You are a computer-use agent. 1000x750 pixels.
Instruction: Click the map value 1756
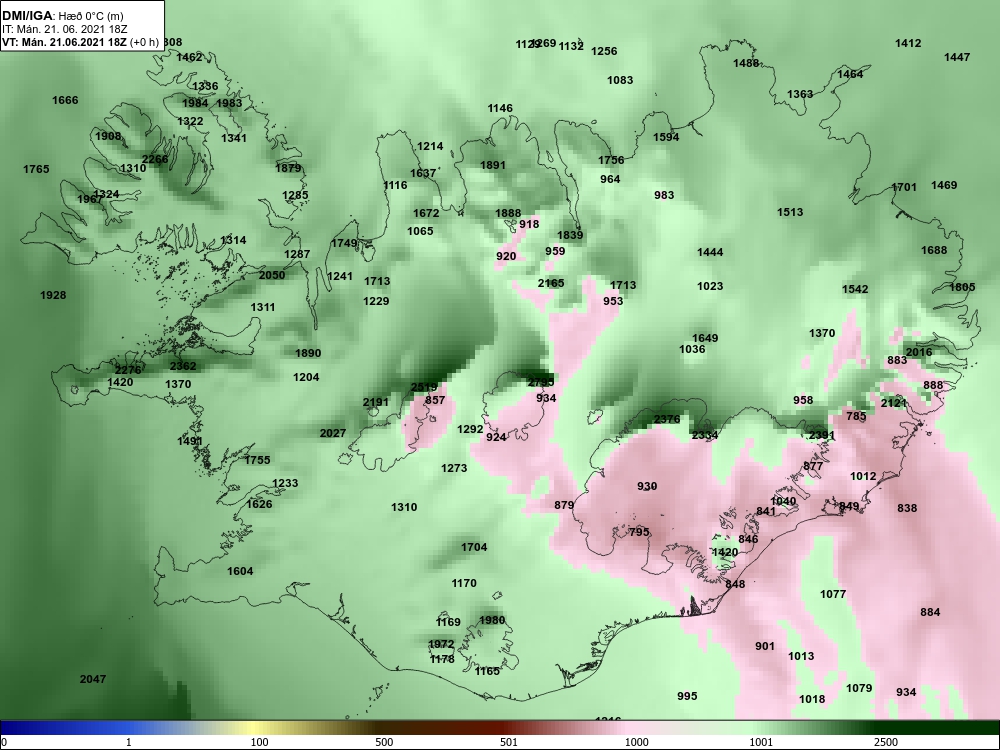pos(611,160)
